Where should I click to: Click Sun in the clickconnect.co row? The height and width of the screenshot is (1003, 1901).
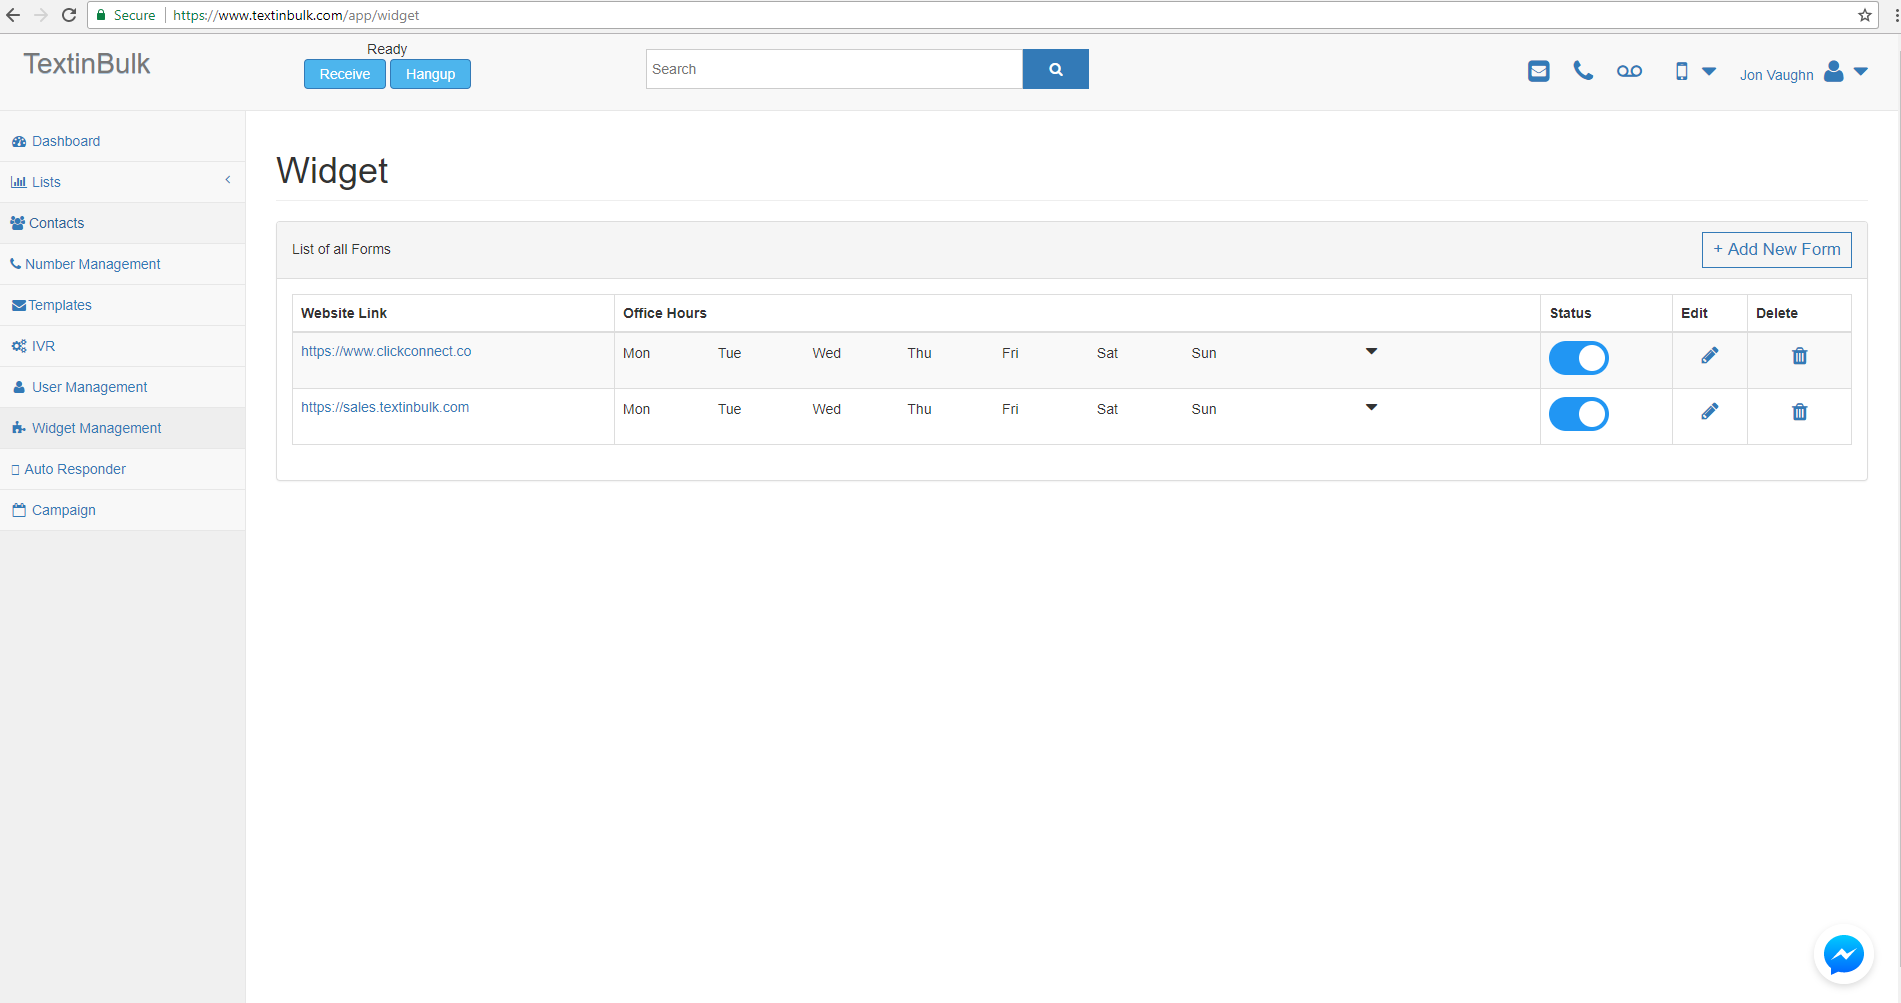[x=1204, y=353]
